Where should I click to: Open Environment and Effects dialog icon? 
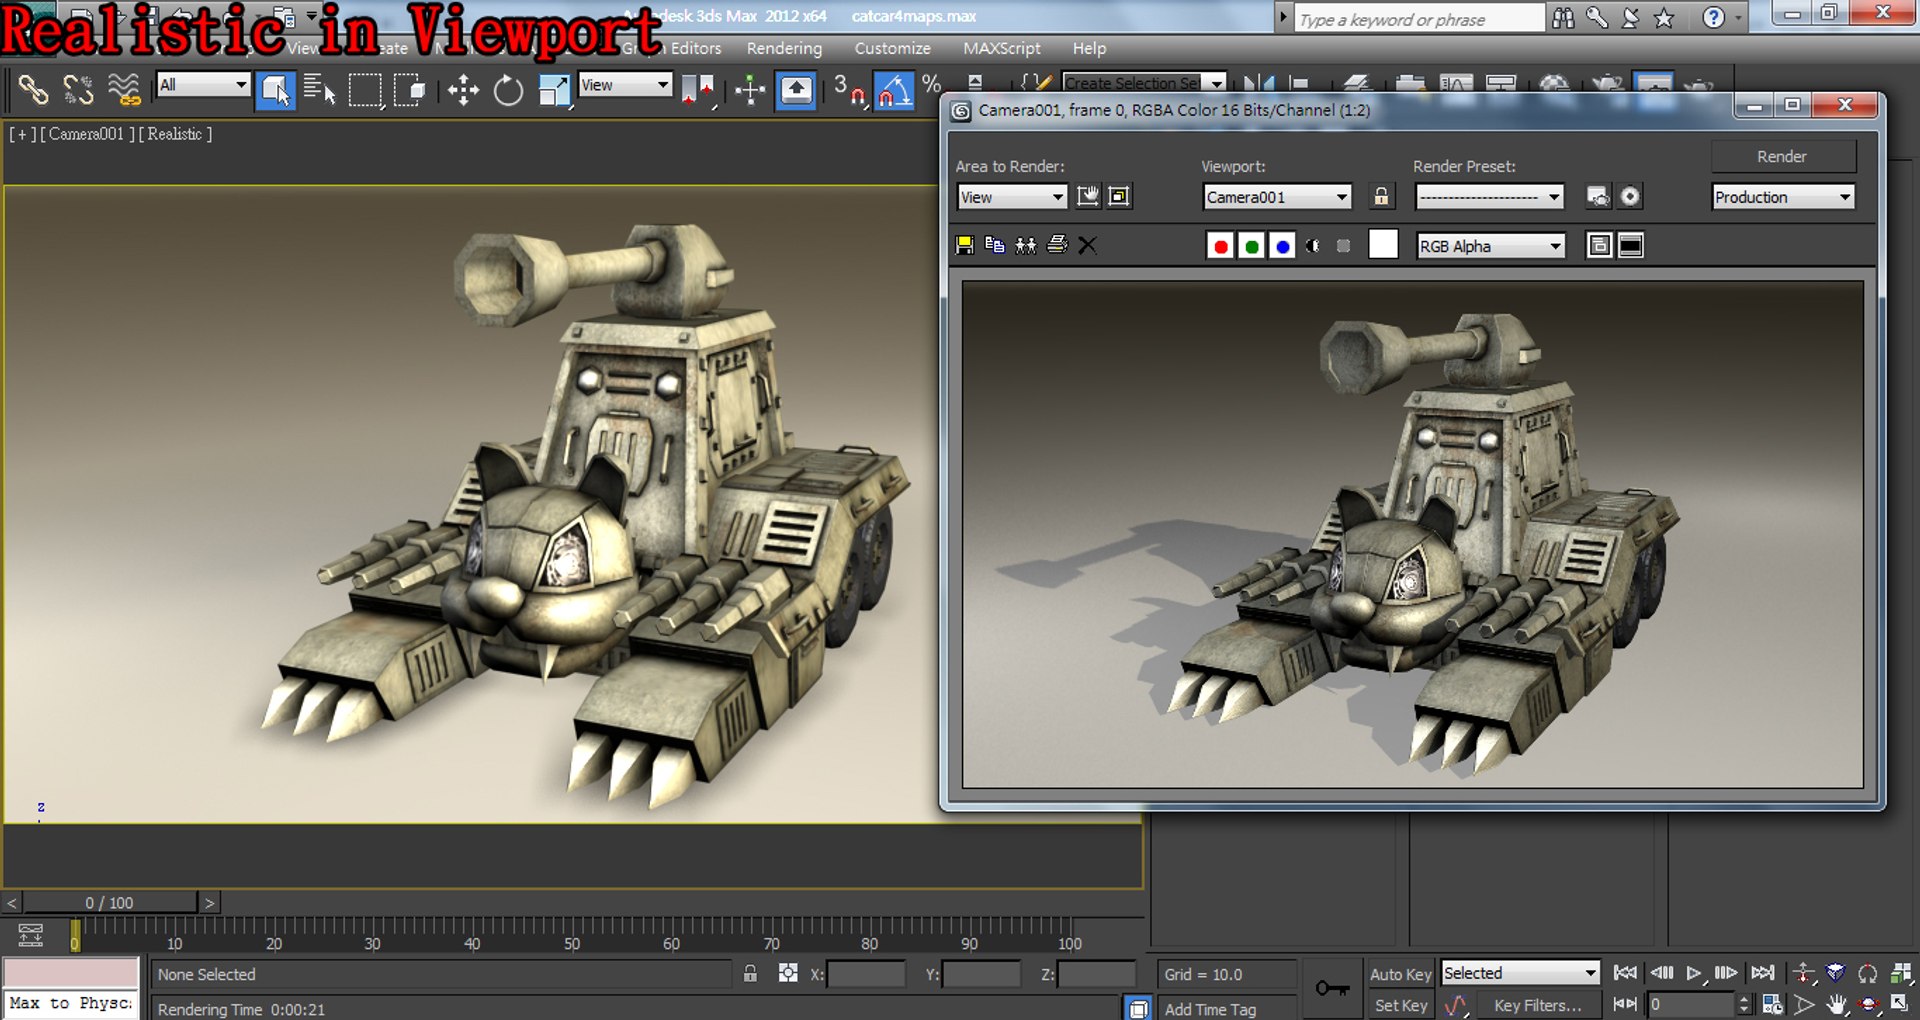(x=1630, y=197)
